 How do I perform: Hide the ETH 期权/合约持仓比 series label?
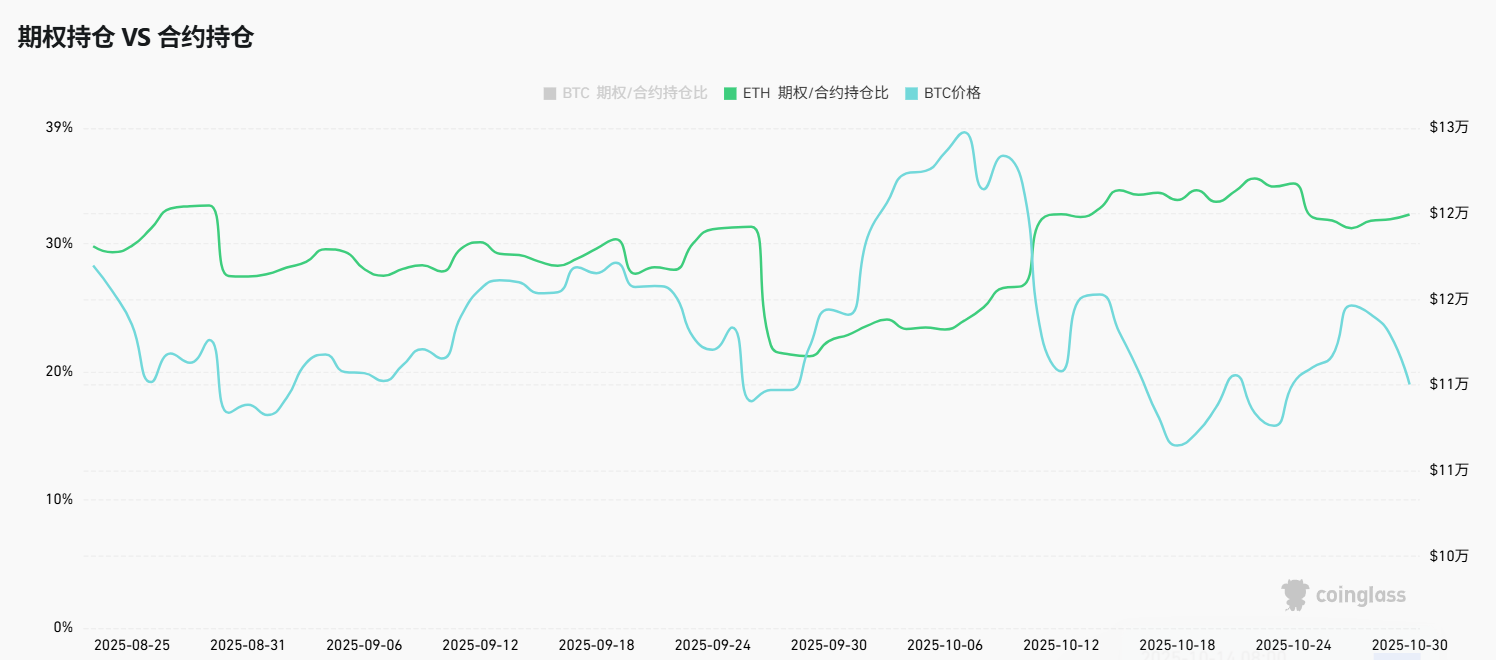(815, 93)
